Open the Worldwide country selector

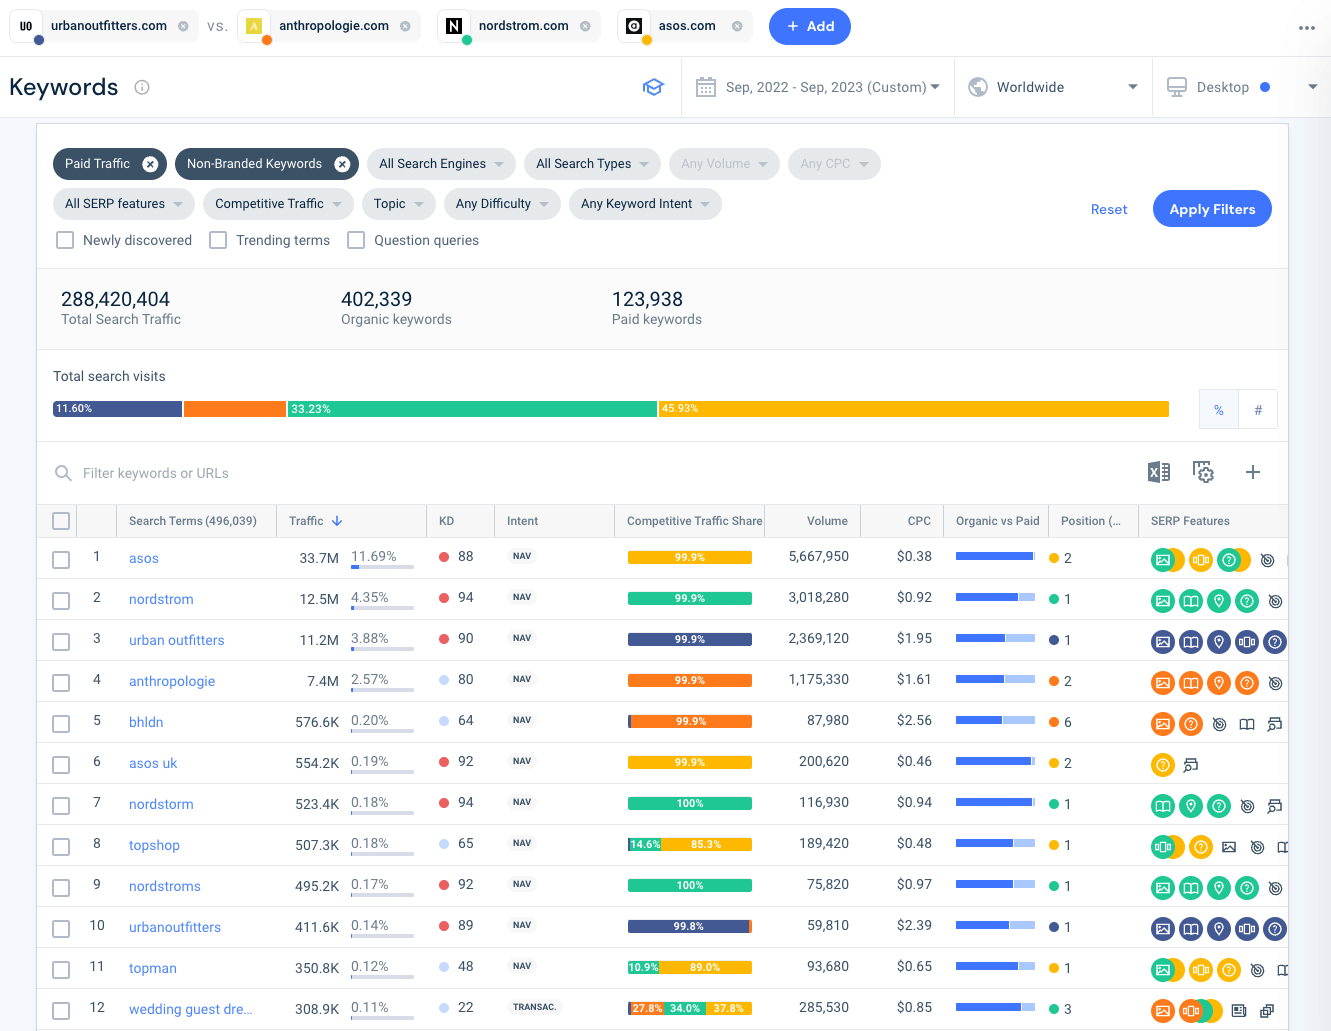pos(1053,87)
